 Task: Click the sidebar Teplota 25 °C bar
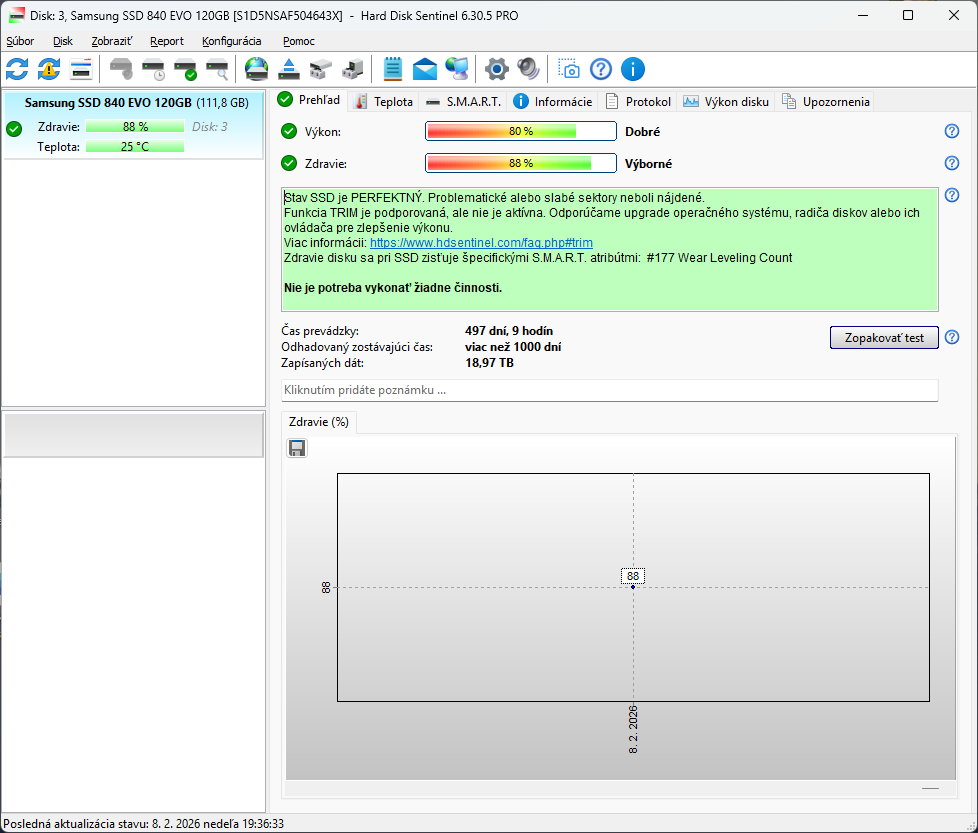pos(135,147)
